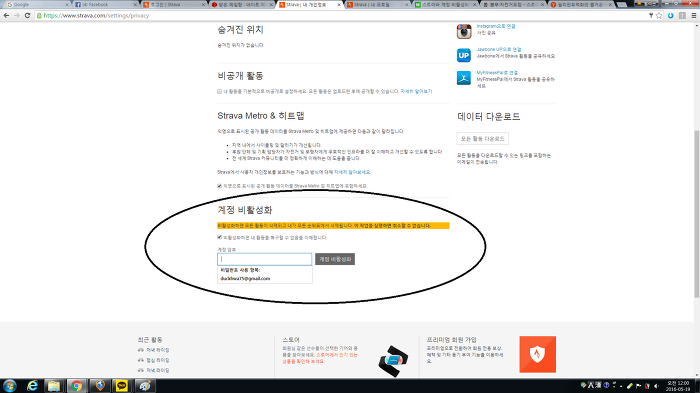Open the orange store popular products link

320,358
